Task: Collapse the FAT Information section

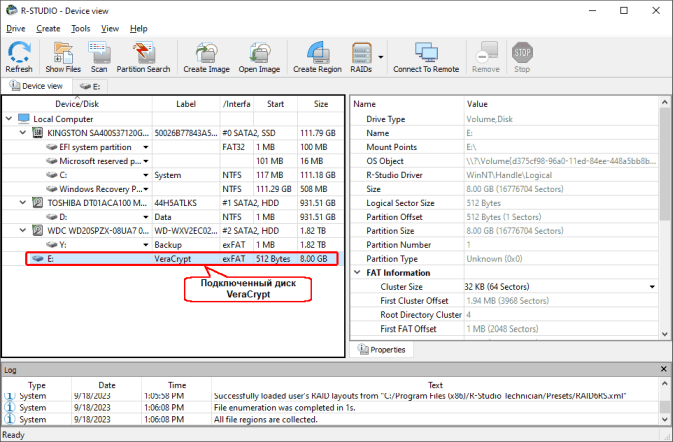Action: [357, 272]
